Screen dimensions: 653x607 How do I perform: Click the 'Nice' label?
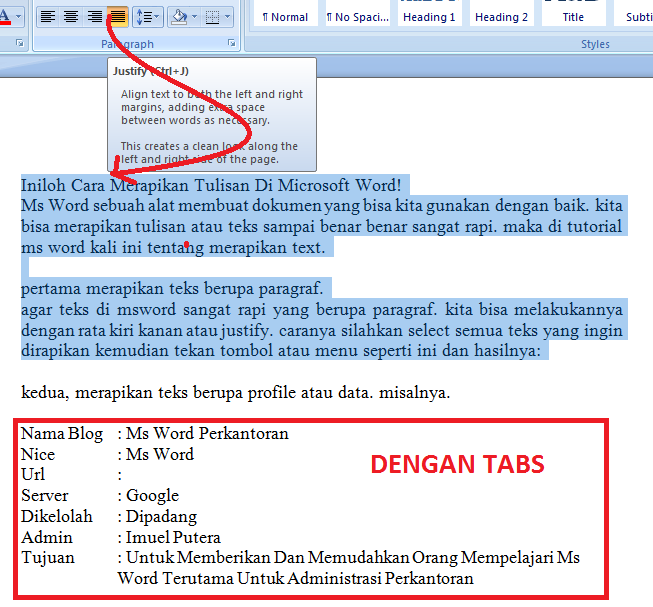[x=38, y=454]
